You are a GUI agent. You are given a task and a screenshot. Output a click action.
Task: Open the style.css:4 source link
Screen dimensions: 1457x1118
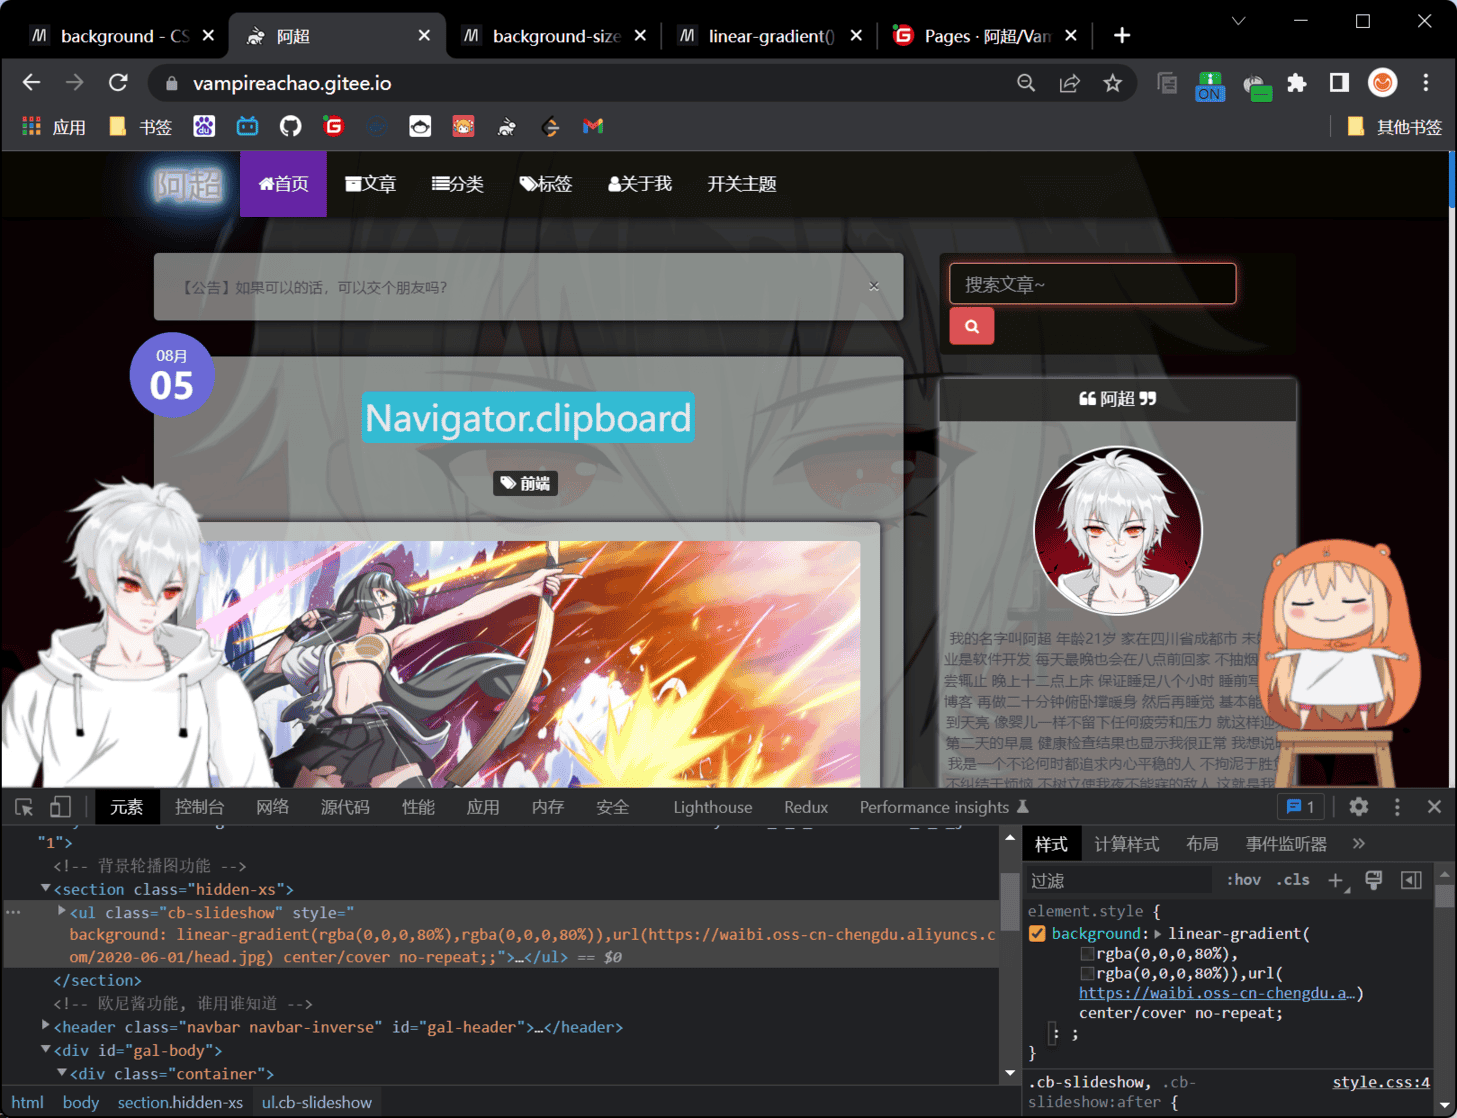point(1380,1082)
